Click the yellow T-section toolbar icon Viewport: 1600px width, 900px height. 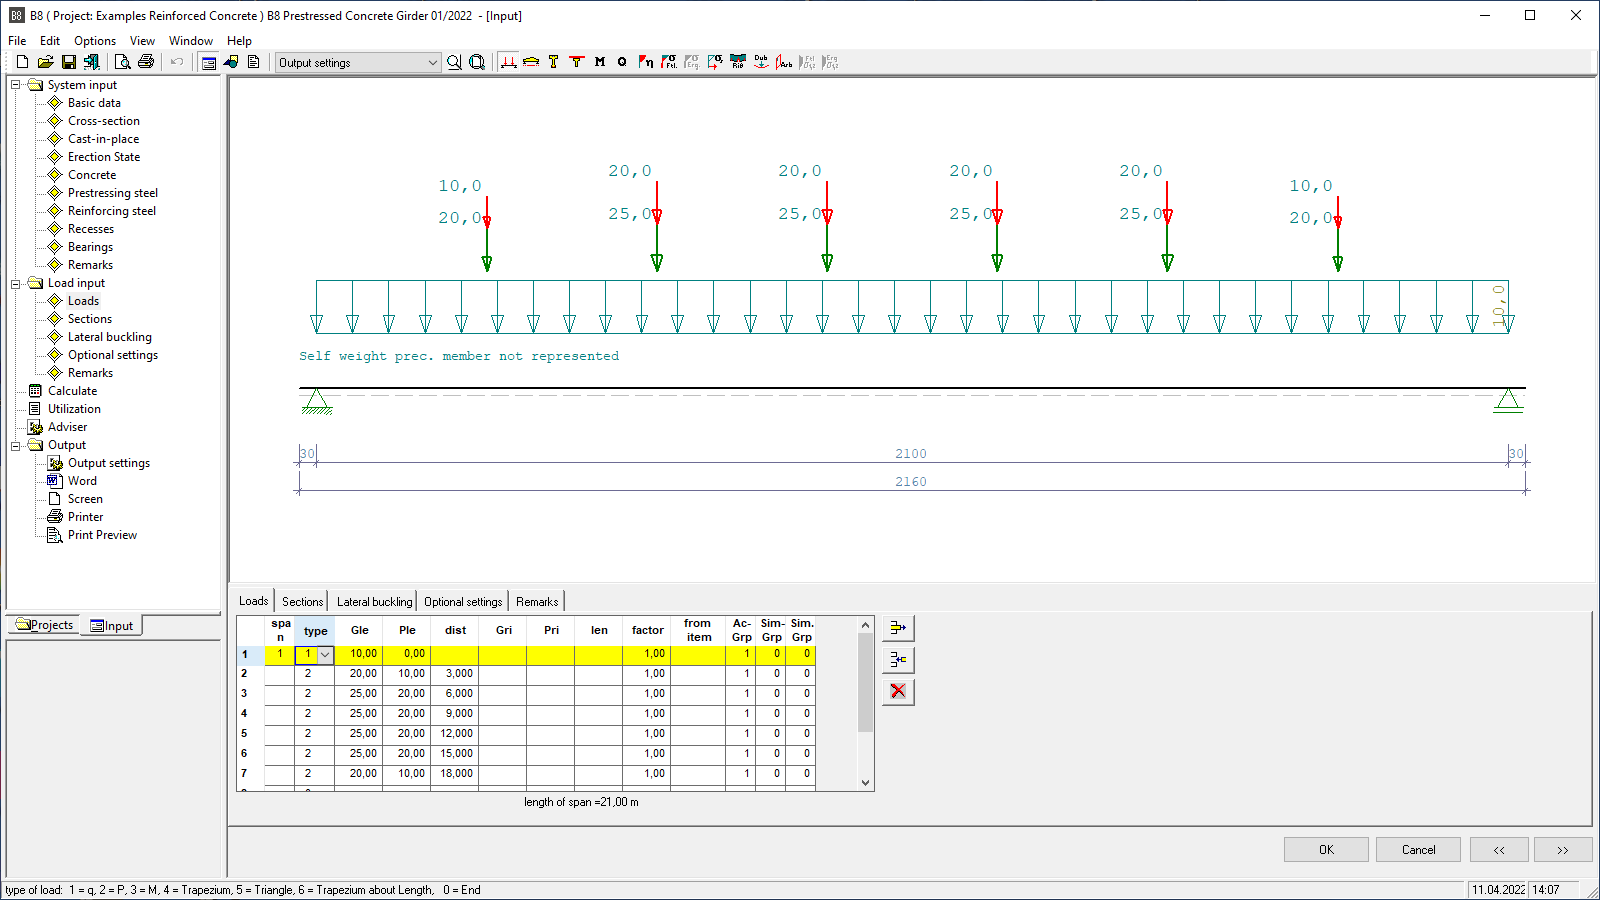click(x=554, y=62)
